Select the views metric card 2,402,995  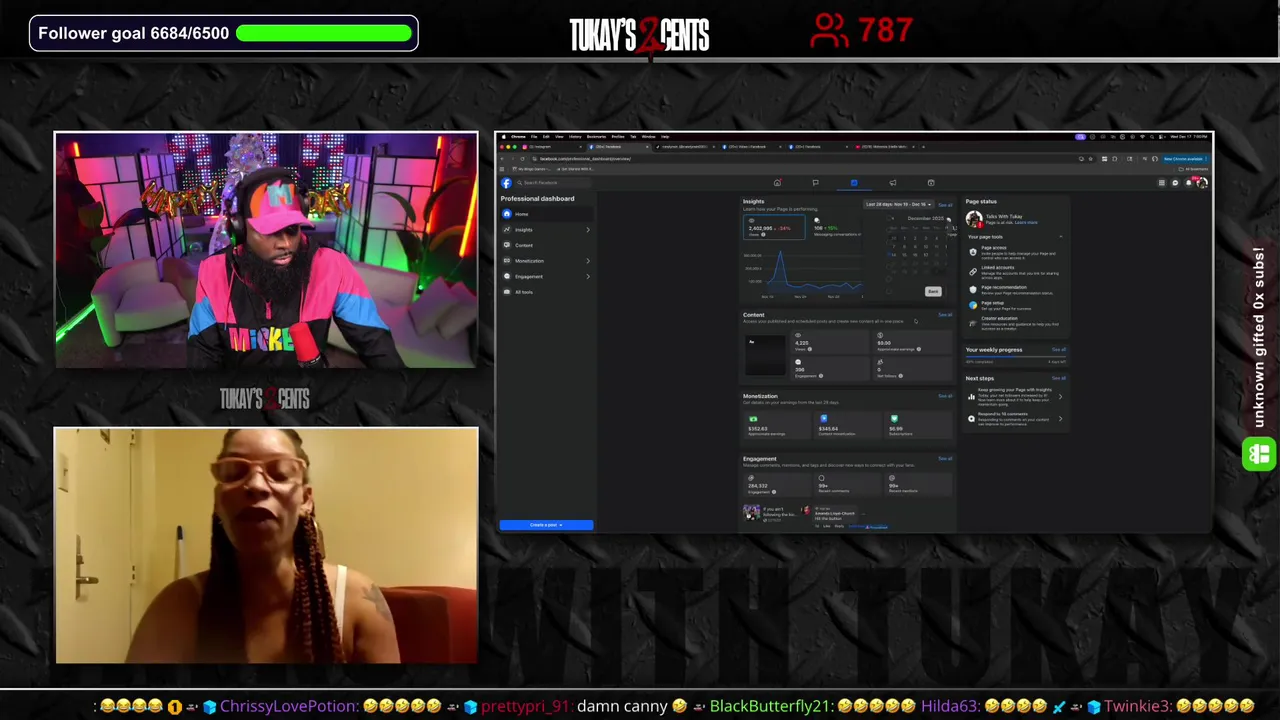pos(773,226)
